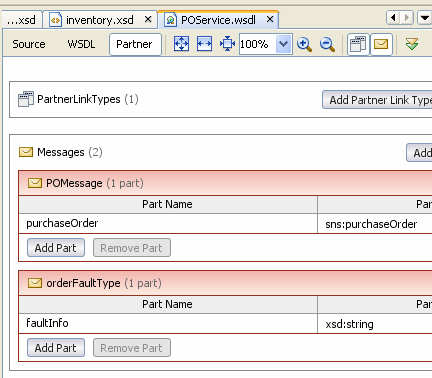
Task: Switch to the inventory.xsd tab
Action: click(x=100, y=20)
